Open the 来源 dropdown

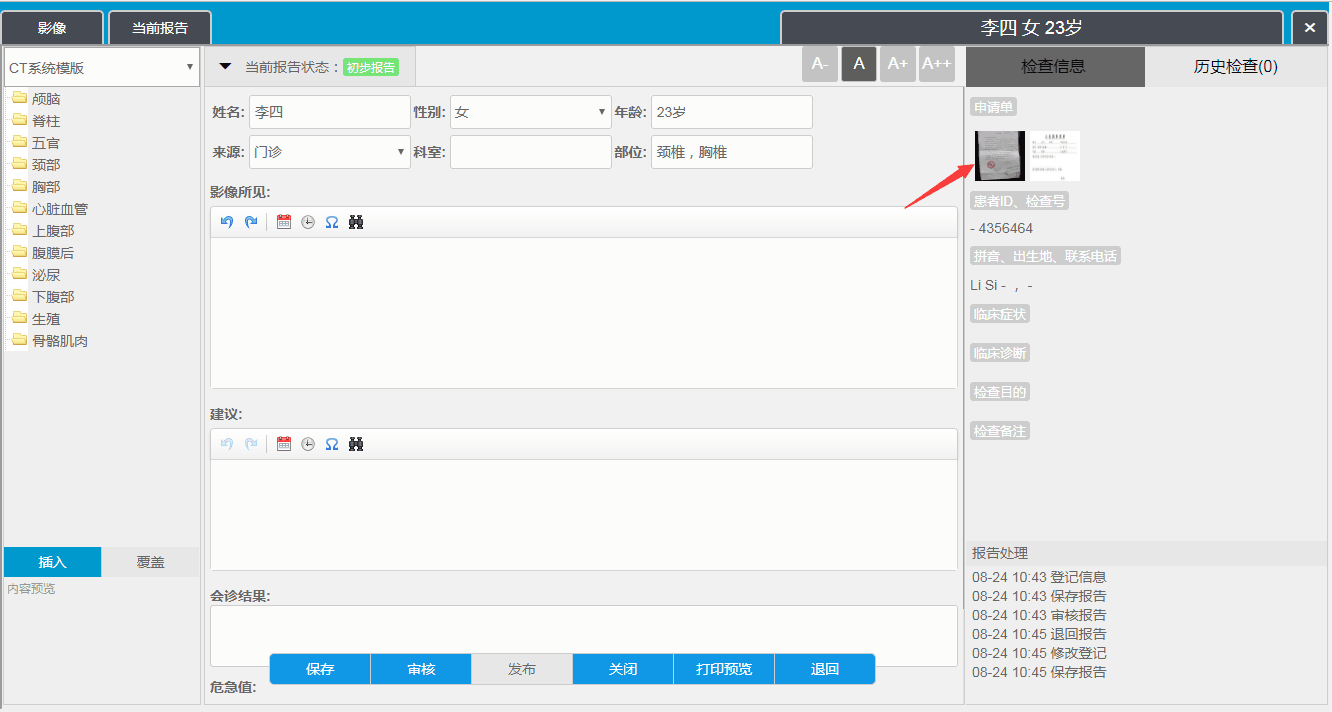tap(329, 152)
